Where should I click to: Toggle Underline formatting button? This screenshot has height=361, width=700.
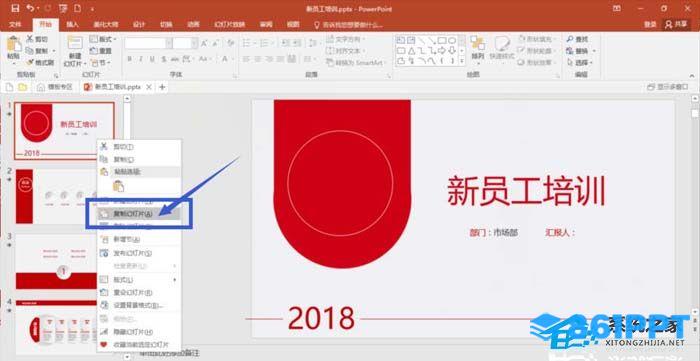(152, 59)
